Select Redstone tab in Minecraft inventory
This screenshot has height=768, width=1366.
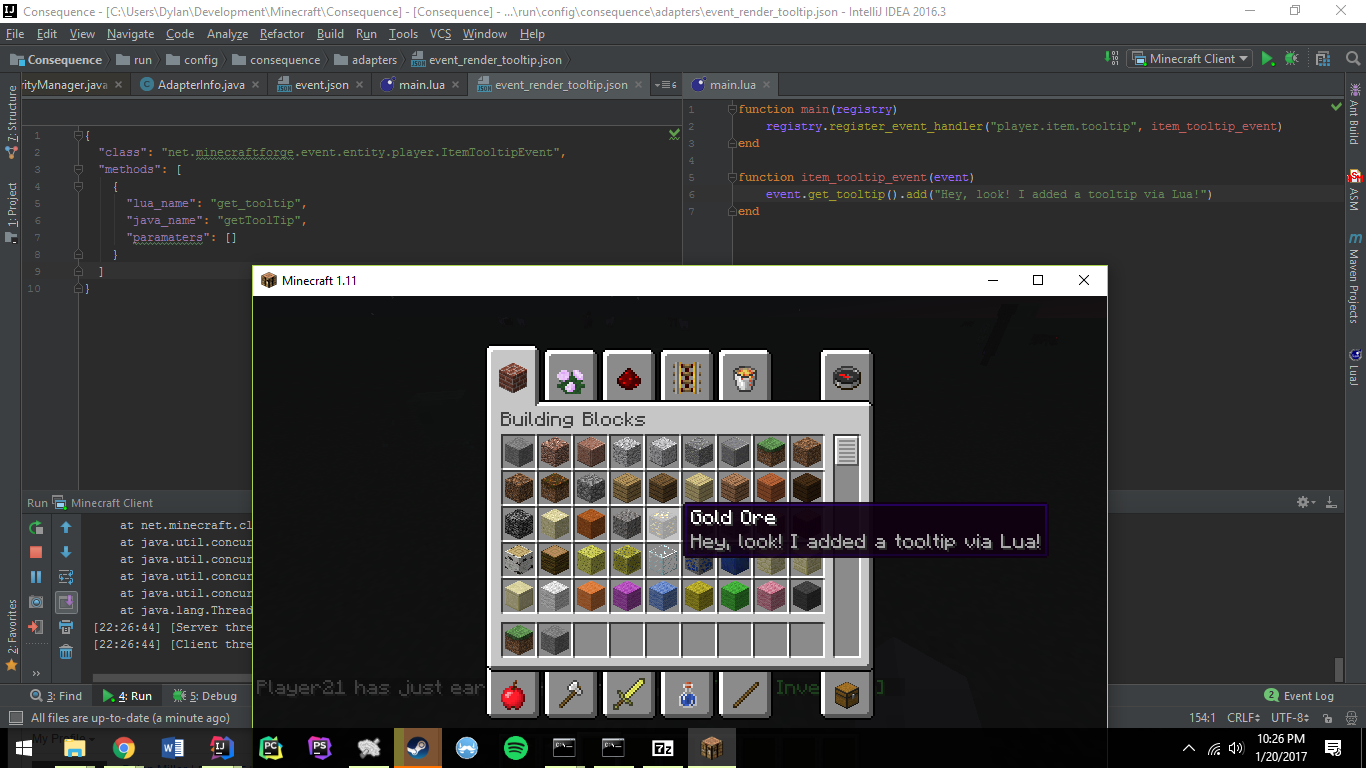(628, 377)
